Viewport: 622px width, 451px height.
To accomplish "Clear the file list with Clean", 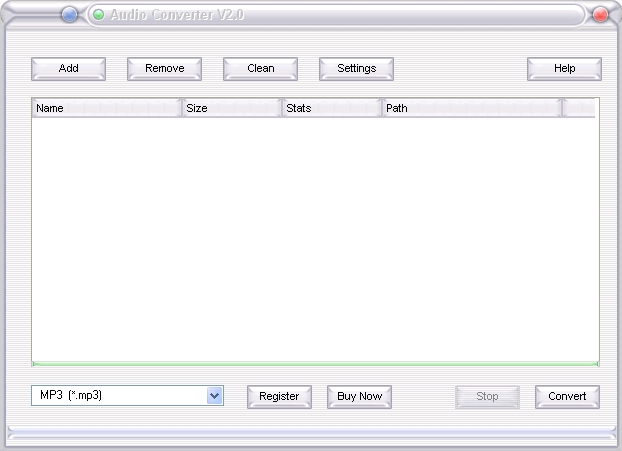I will 261,69.
